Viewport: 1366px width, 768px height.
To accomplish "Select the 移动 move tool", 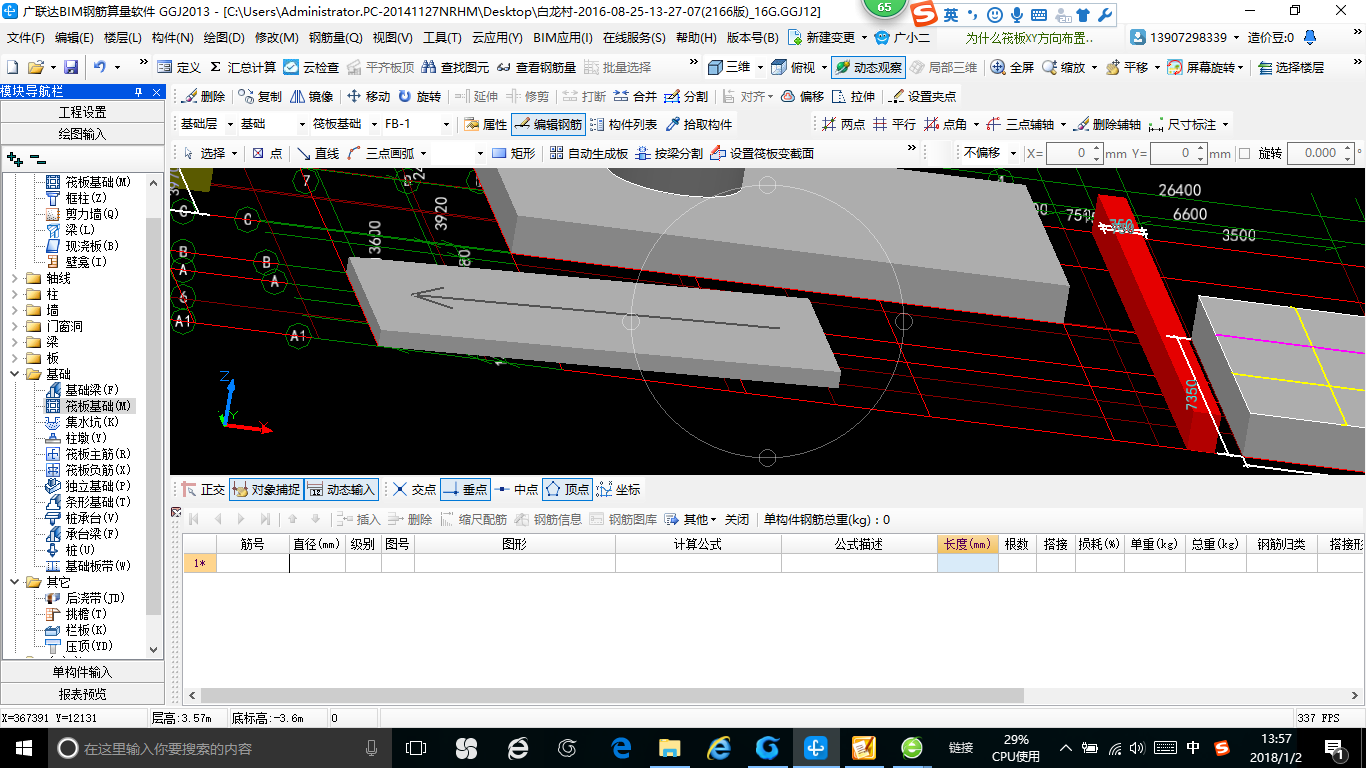I will tap(368, 96).
